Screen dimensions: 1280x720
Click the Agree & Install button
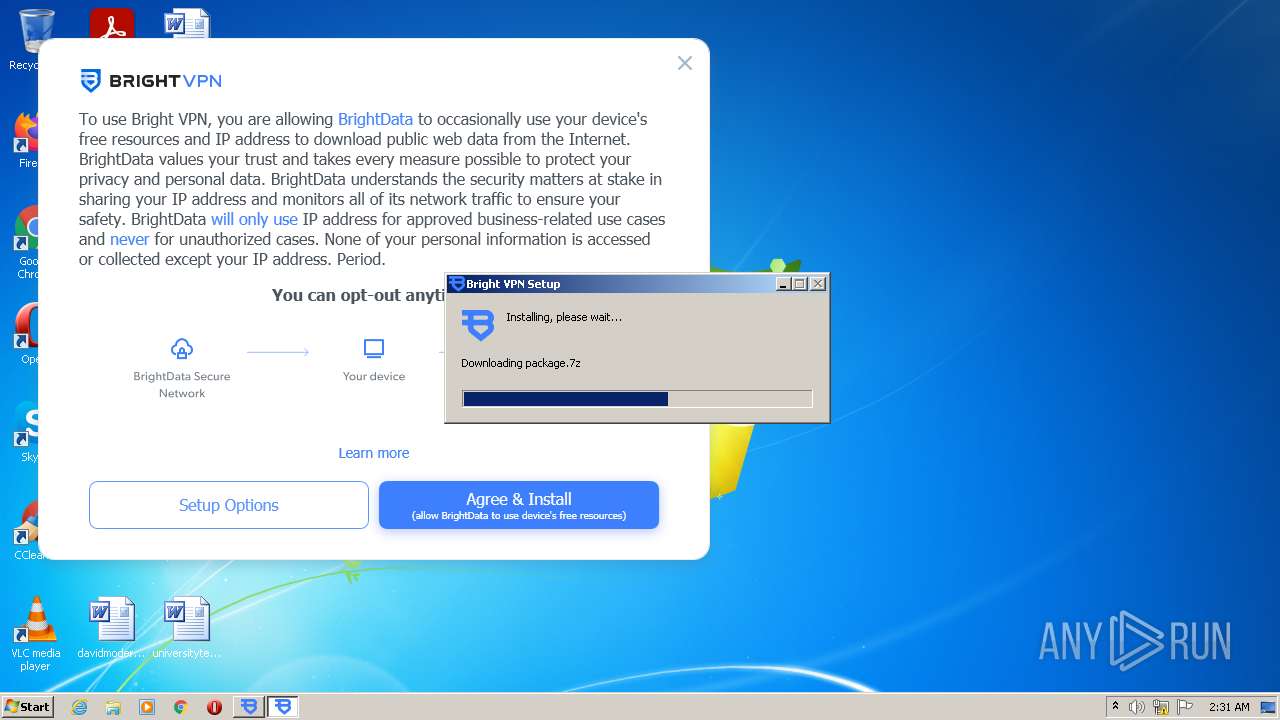(x=519, y=505)
